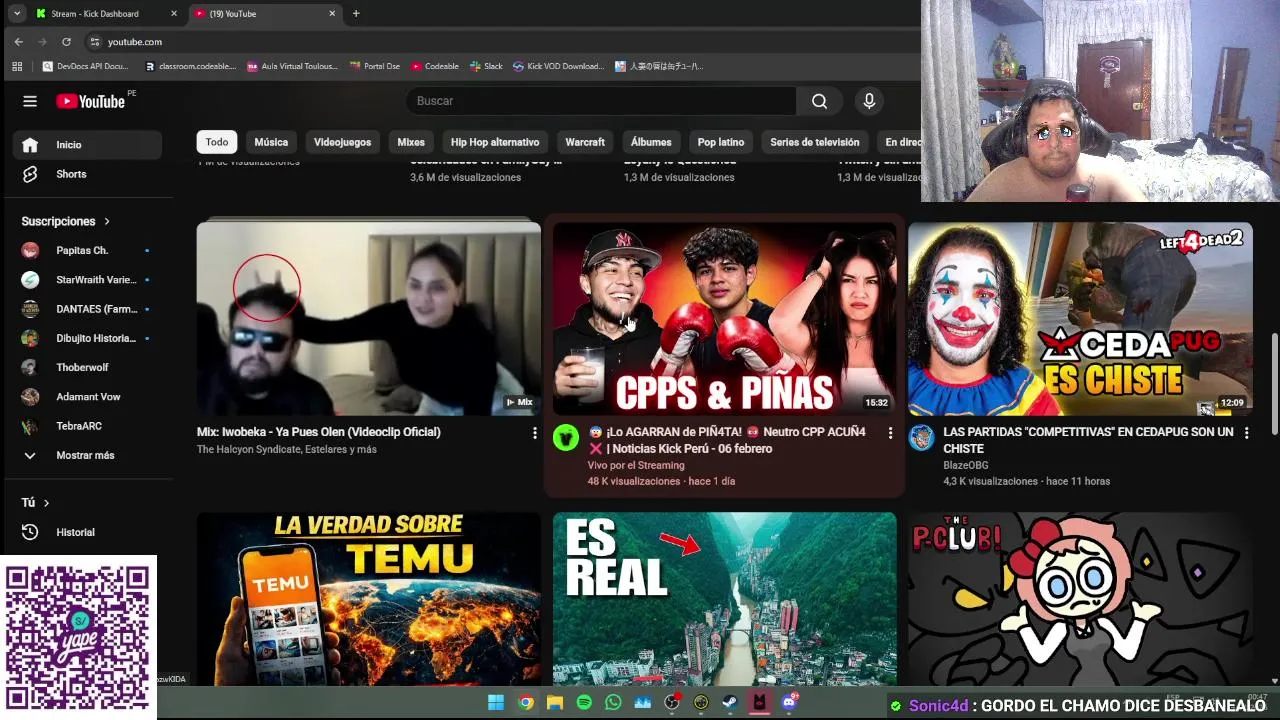Open more options for Iwobeka mix video
1280x720 pixels.
coord(534,433)
